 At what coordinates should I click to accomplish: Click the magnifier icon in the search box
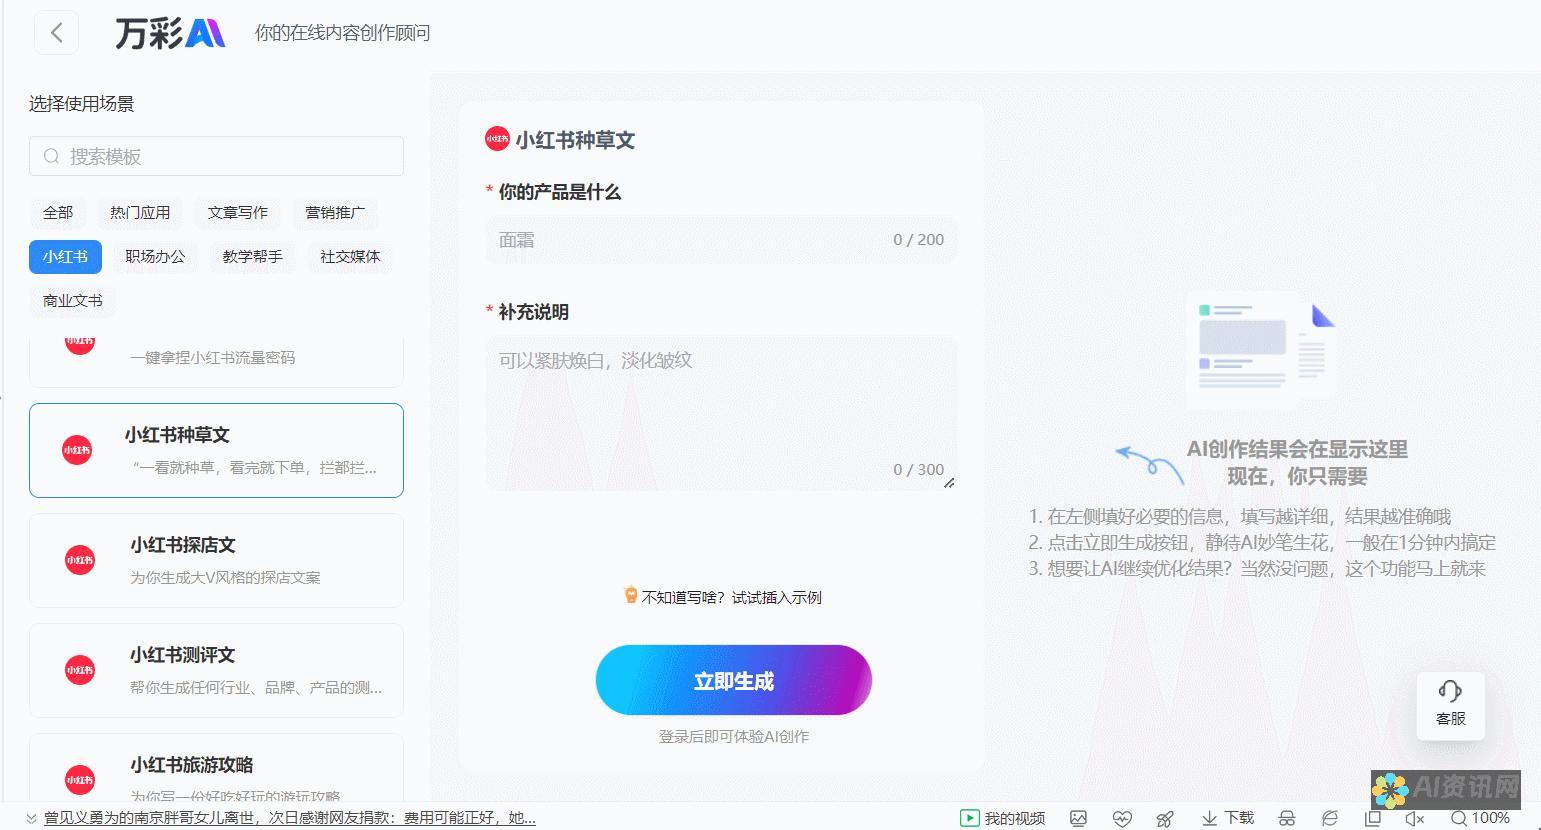click(x=51, y=156)
